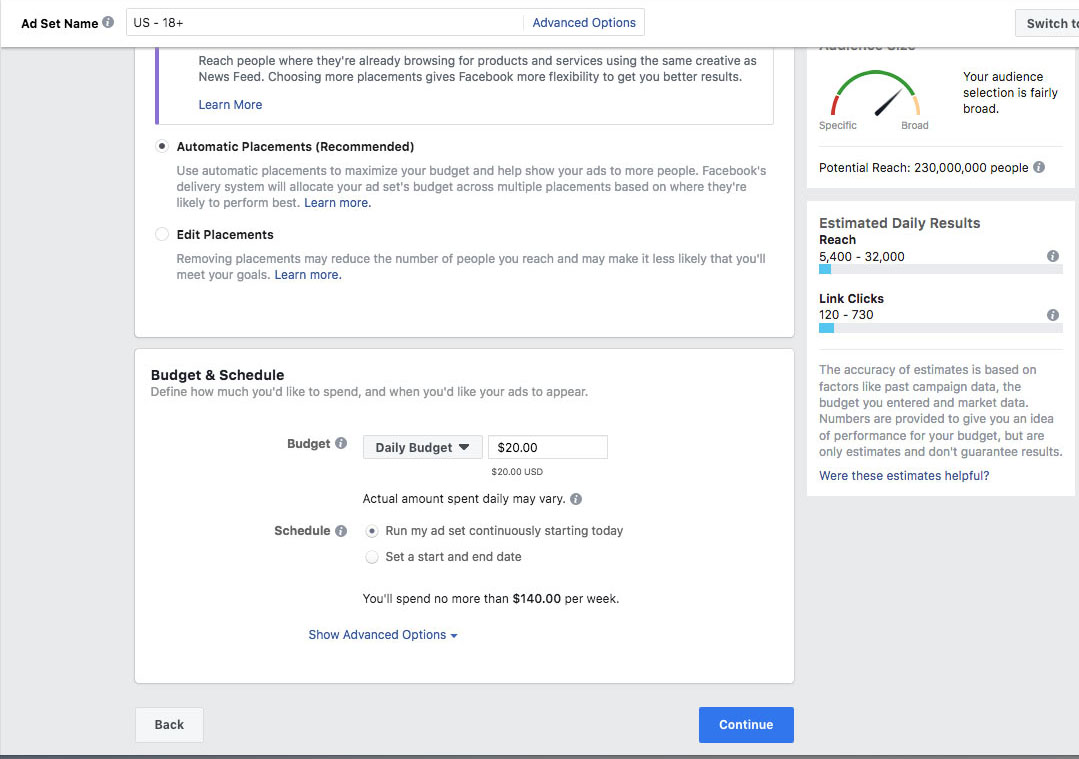
Task: Open Advanced Options for ad set name
Action: click(584, 22)
